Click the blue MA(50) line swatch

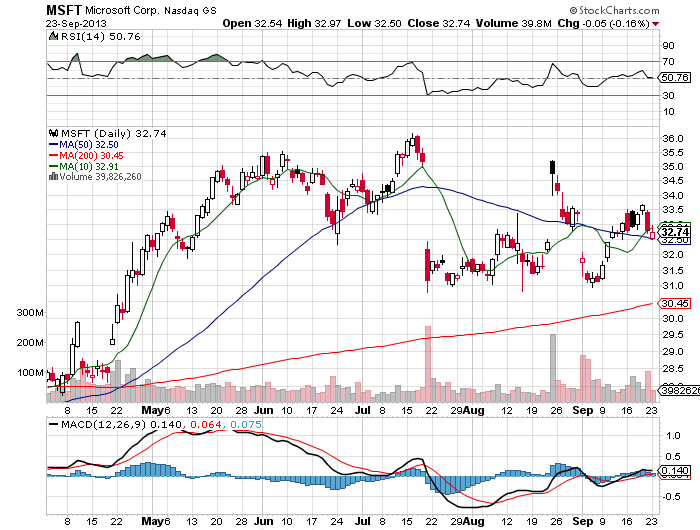(x=53, y=145)
